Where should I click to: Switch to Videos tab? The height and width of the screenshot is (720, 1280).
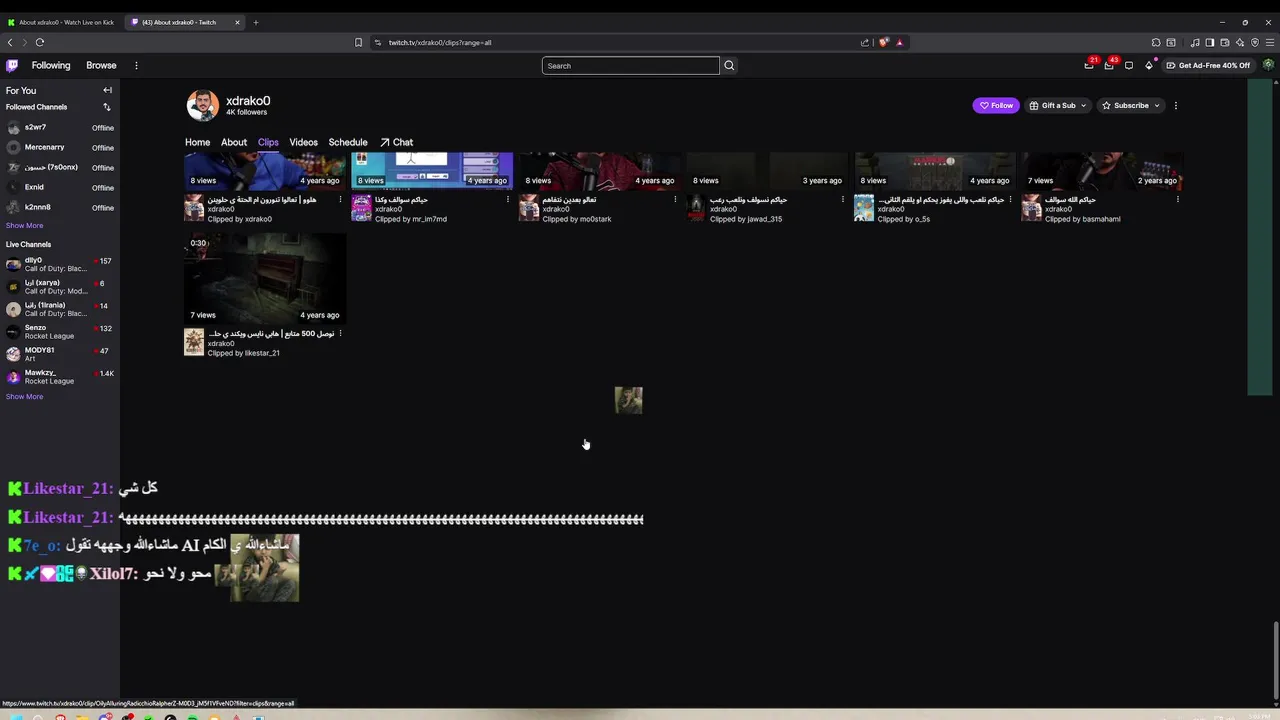(303, 142)
